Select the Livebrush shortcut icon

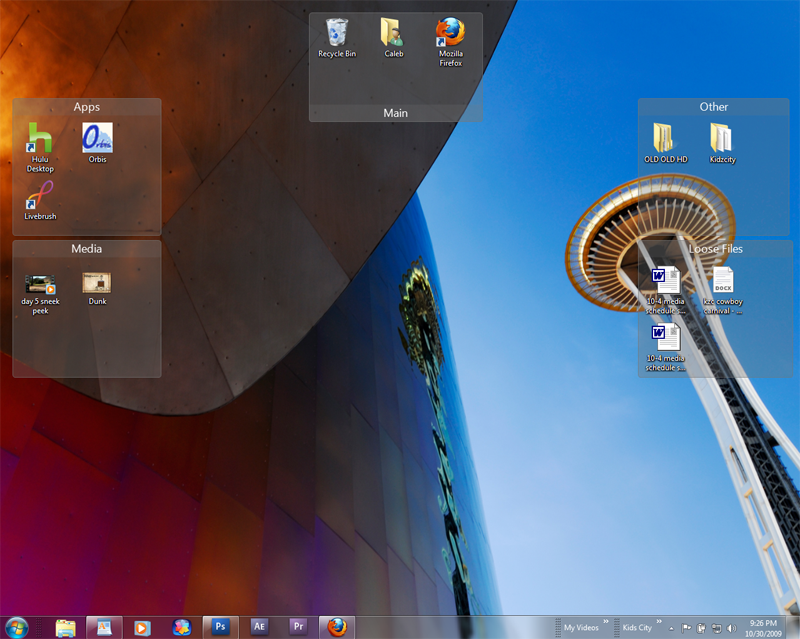40,201
